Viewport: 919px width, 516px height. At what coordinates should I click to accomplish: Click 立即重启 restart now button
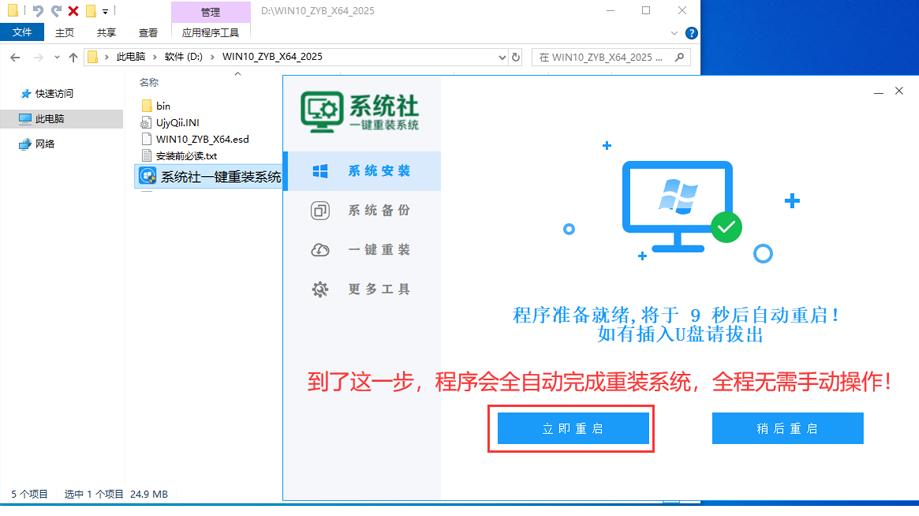572,429
